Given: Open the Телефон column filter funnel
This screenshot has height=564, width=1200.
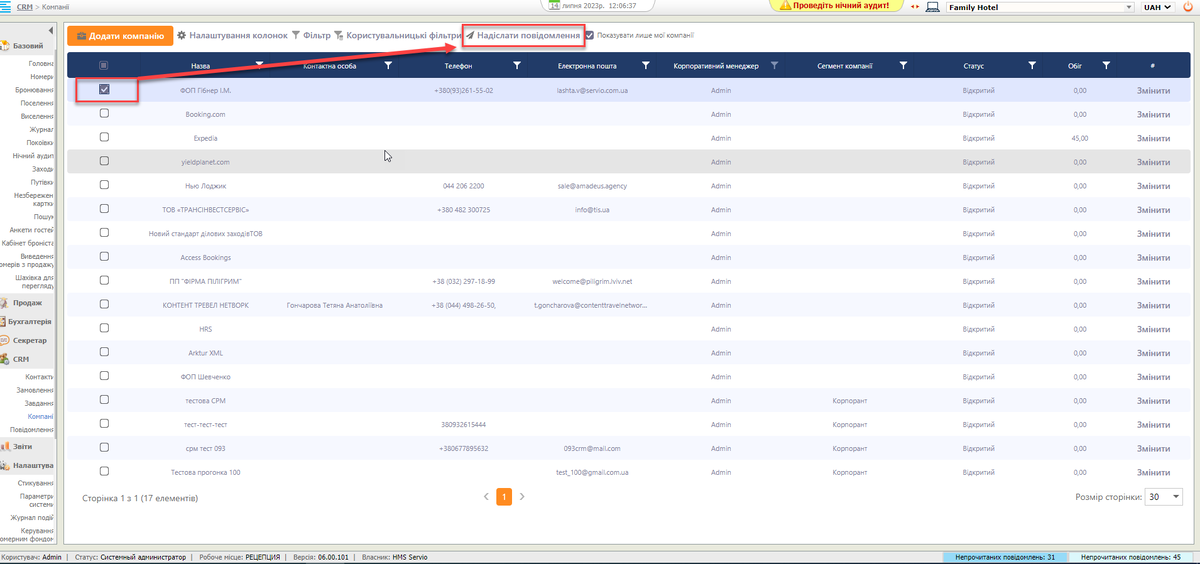Looking at the screenshot, I should [x=517, y=65].
